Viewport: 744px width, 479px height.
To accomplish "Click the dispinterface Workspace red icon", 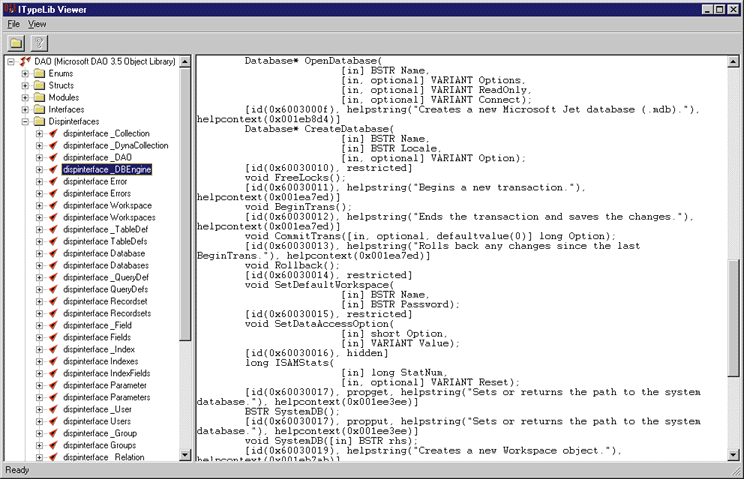I will pyautogui.click(x=53, y=206).
